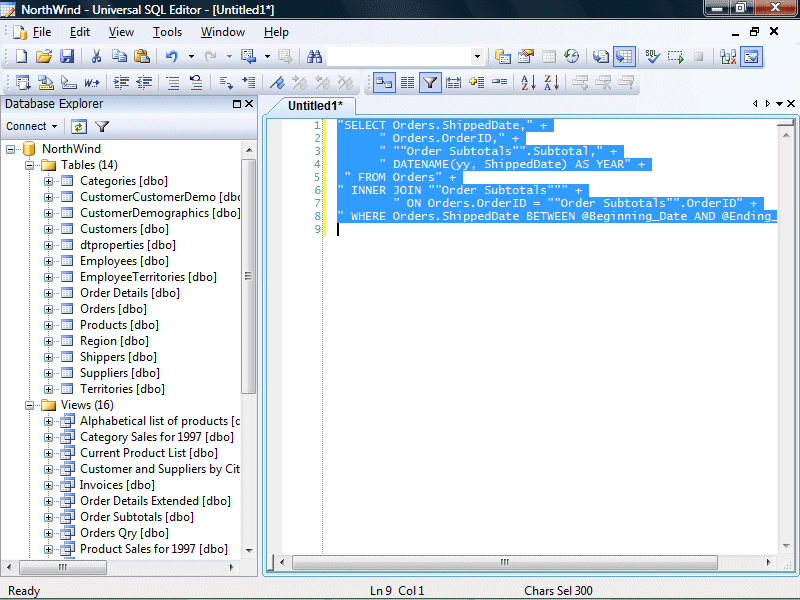Select the Products [dbo] table
Viewport: 800px width, 600px height.
tap(119, 325)
